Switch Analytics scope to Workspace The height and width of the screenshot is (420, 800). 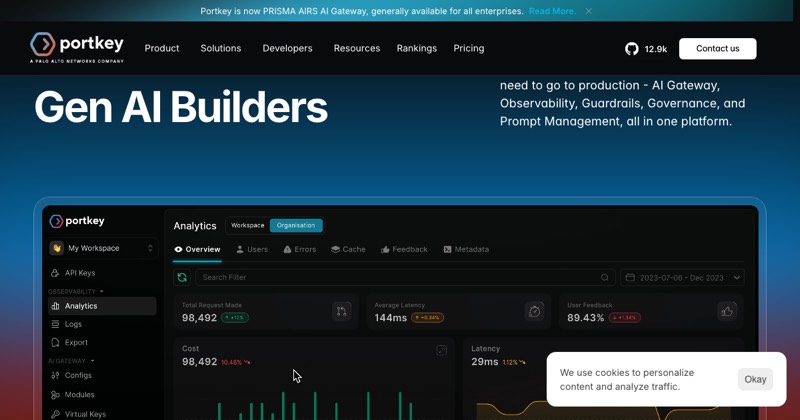[247, 225]
